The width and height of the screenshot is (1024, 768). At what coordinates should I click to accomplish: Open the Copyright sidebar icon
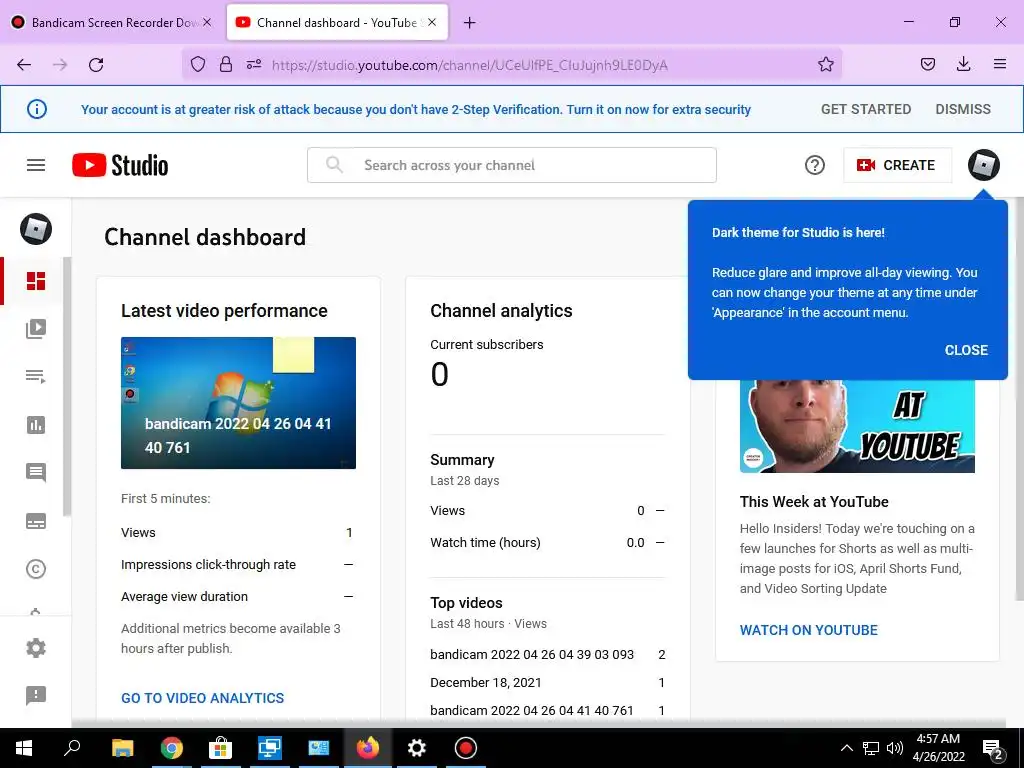[36, 569]
